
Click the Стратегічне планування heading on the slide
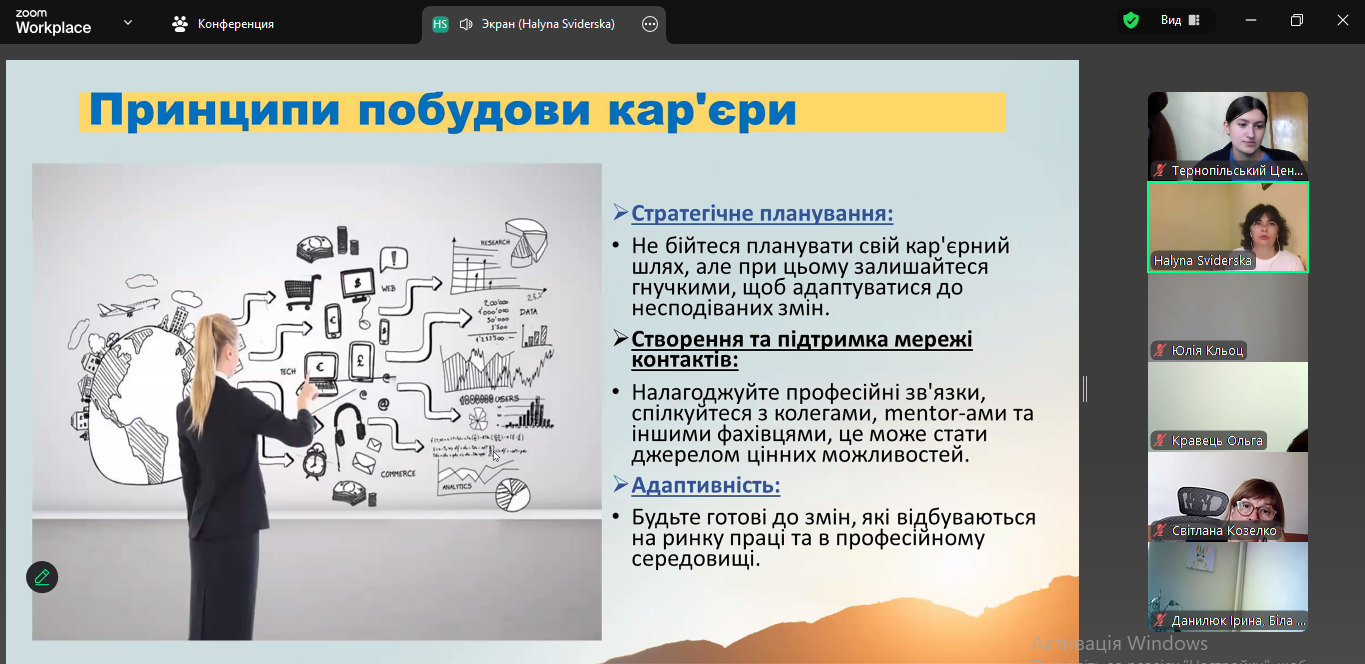pyautogui.click(x=762, y=214)
